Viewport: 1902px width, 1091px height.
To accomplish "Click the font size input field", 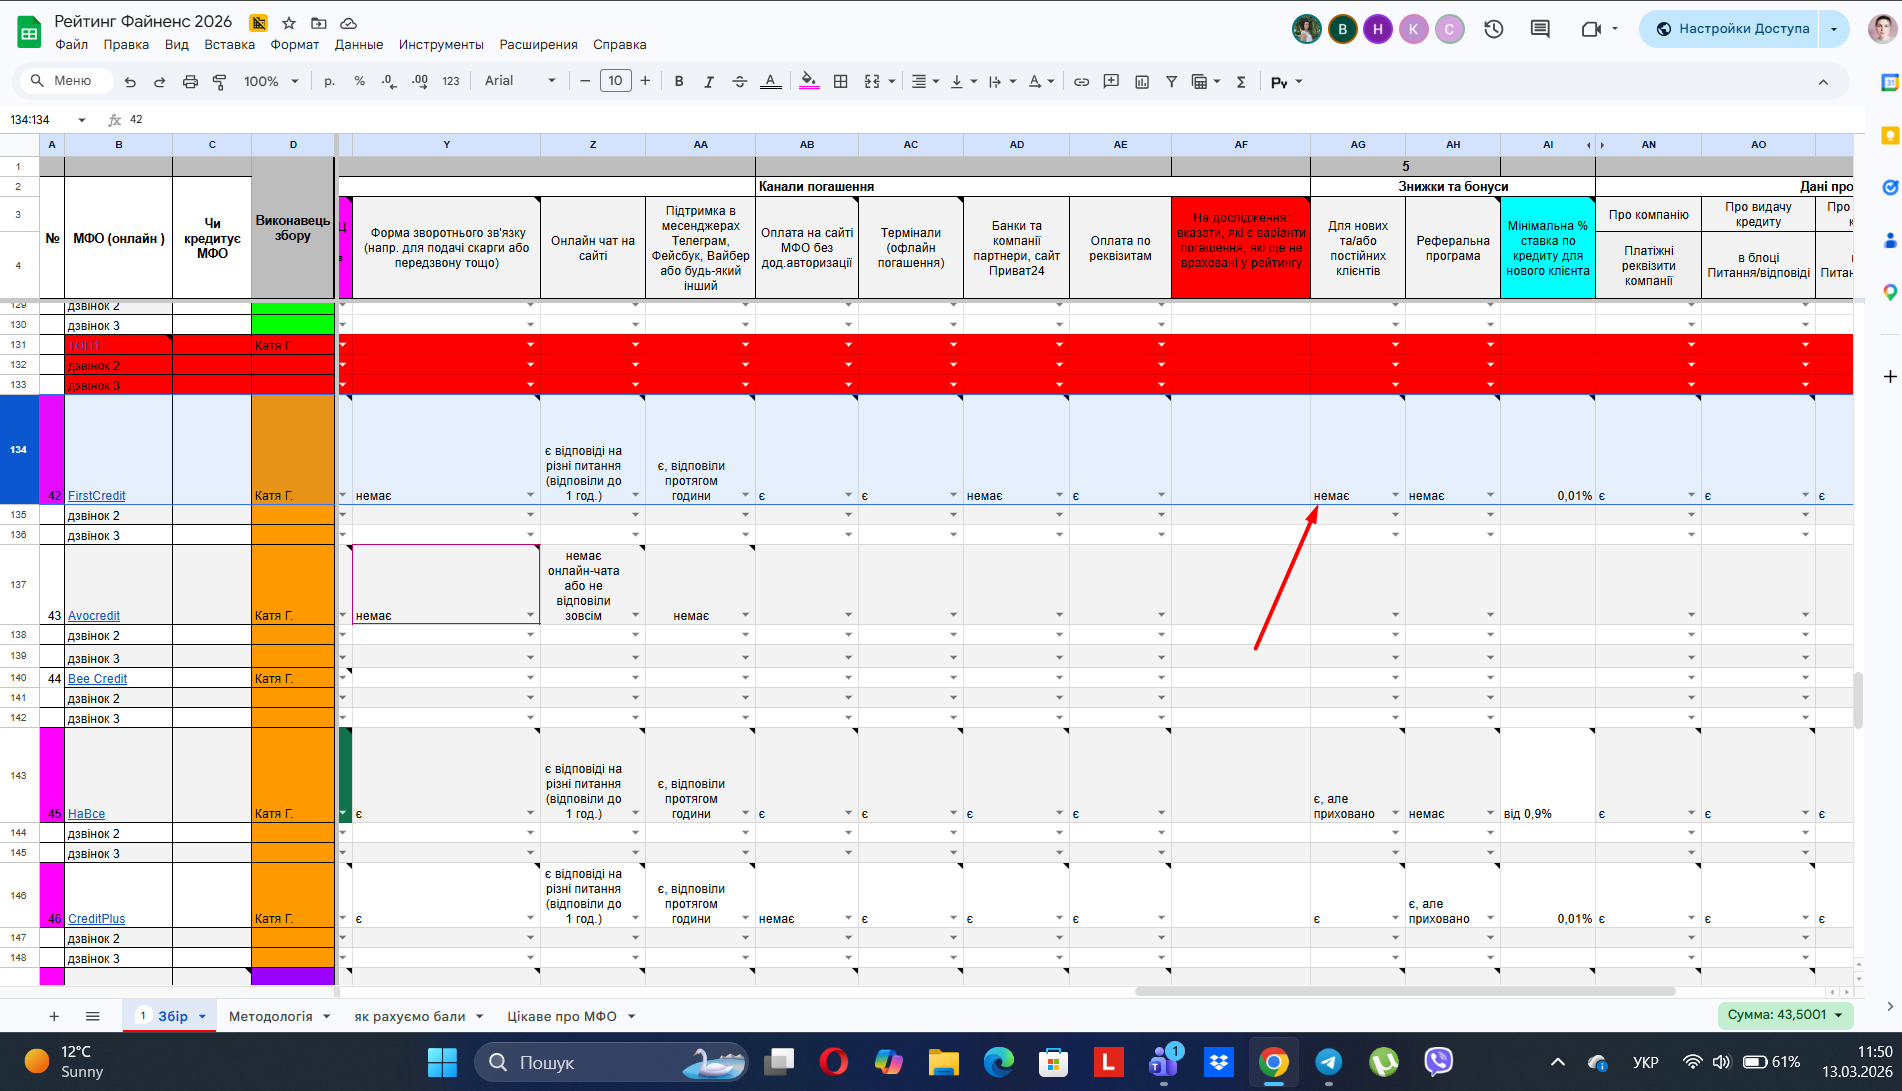I will tap(615, 81).
